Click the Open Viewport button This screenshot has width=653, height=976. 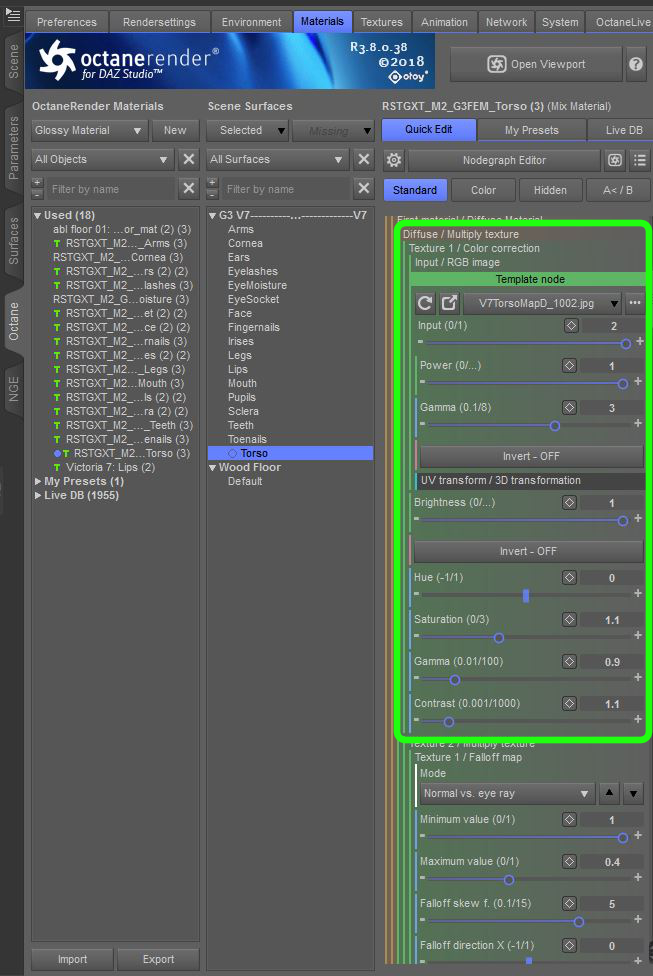point(536,64)
